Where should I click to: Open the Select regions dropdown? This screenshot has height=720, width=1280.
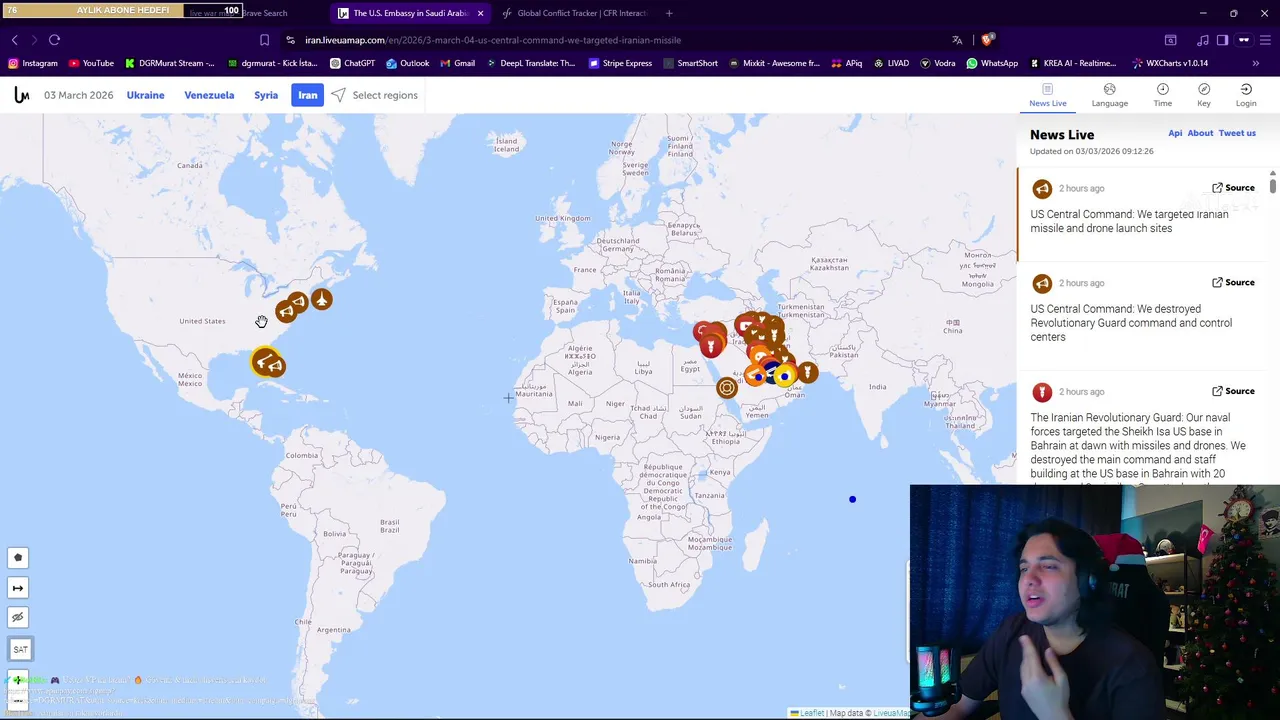pyautogui.click(x=375, y=95)
